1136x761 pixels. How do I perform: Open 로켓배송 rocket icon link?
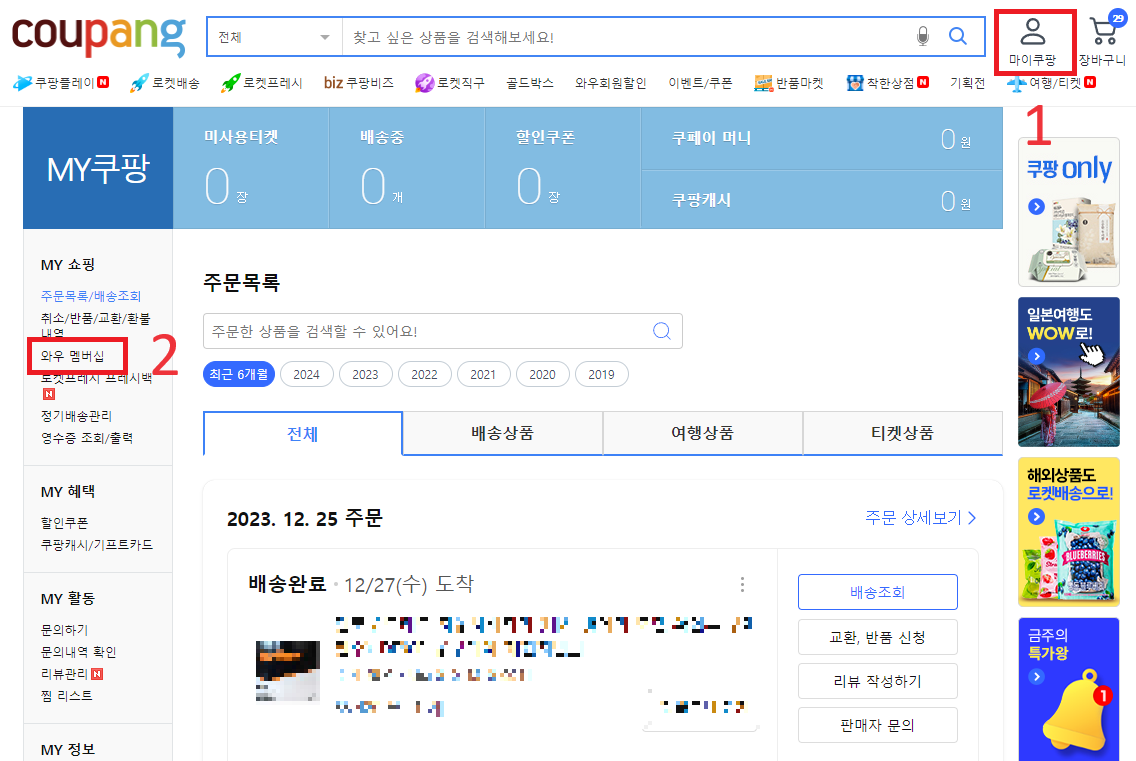point(164,83)
